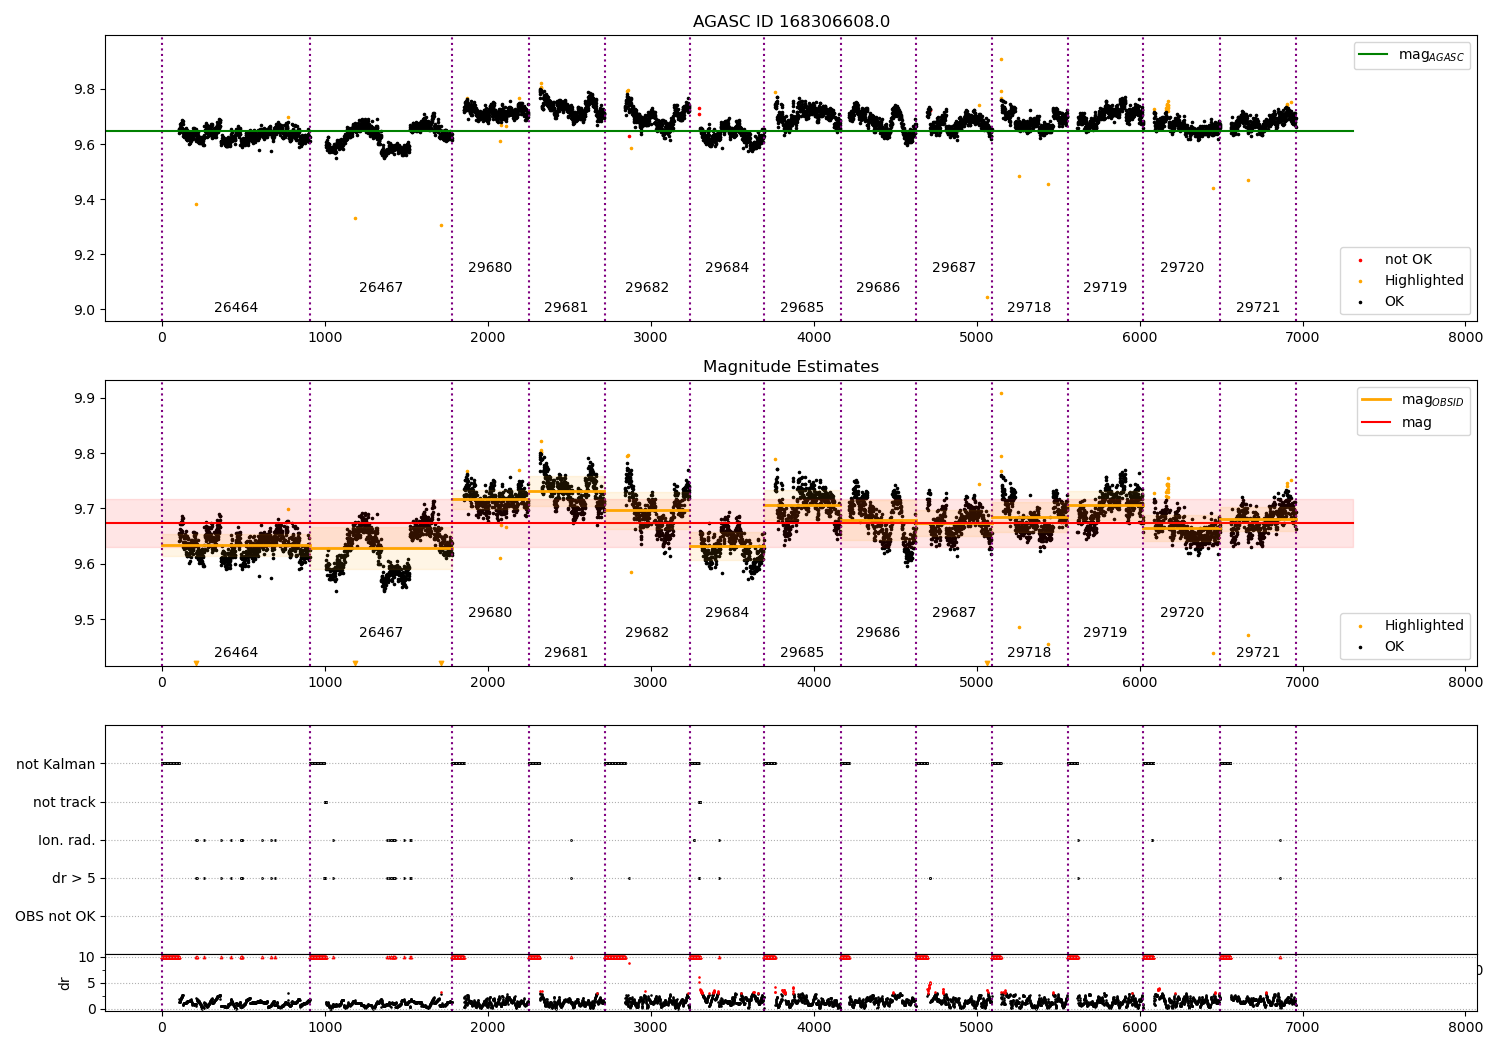Click obsid label 29686 in Magnitude Estimates plot
1500x1050 pixels.
click(878, 633)
